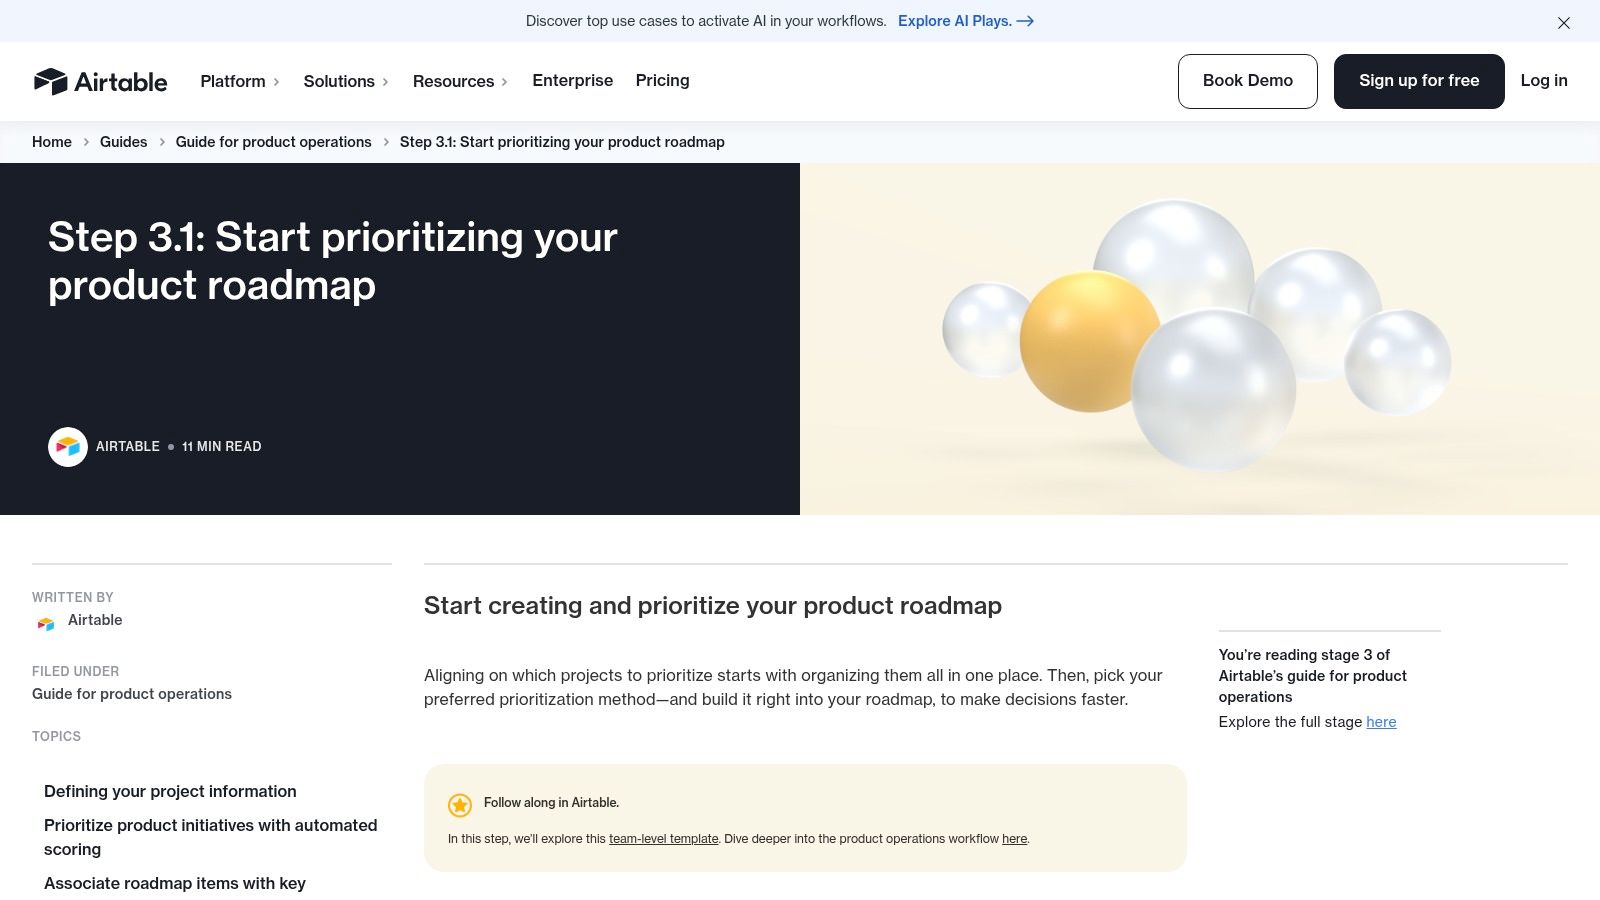The height and width of the screenshot is (900, 1600).
Task: Select Enterprise in the navigation menu
Action: tap(572, 81)
